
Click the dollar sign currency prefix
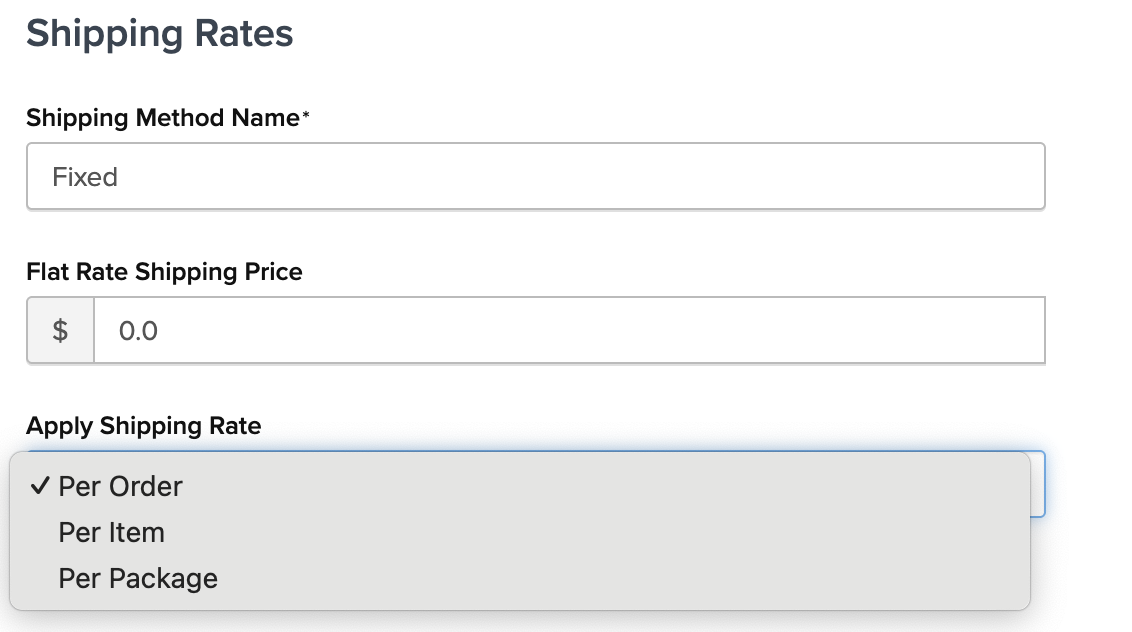click(60, 330)
